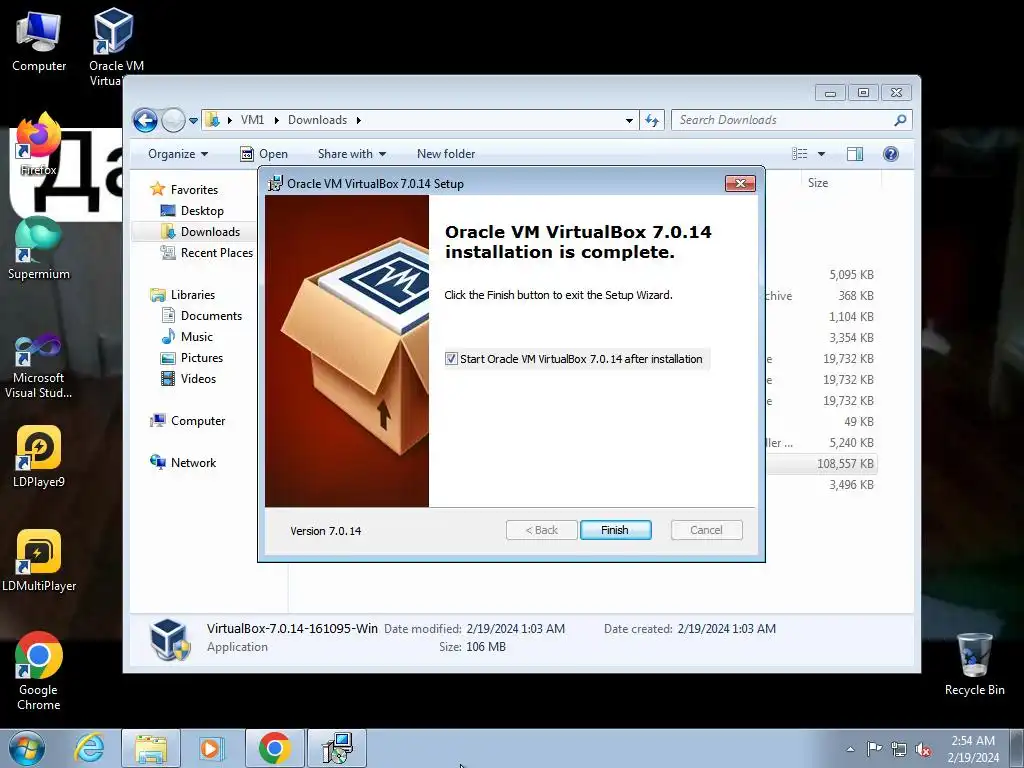1024x768 pixels.
Task: Select Network in the navigation pane
Action: point(193,463)
